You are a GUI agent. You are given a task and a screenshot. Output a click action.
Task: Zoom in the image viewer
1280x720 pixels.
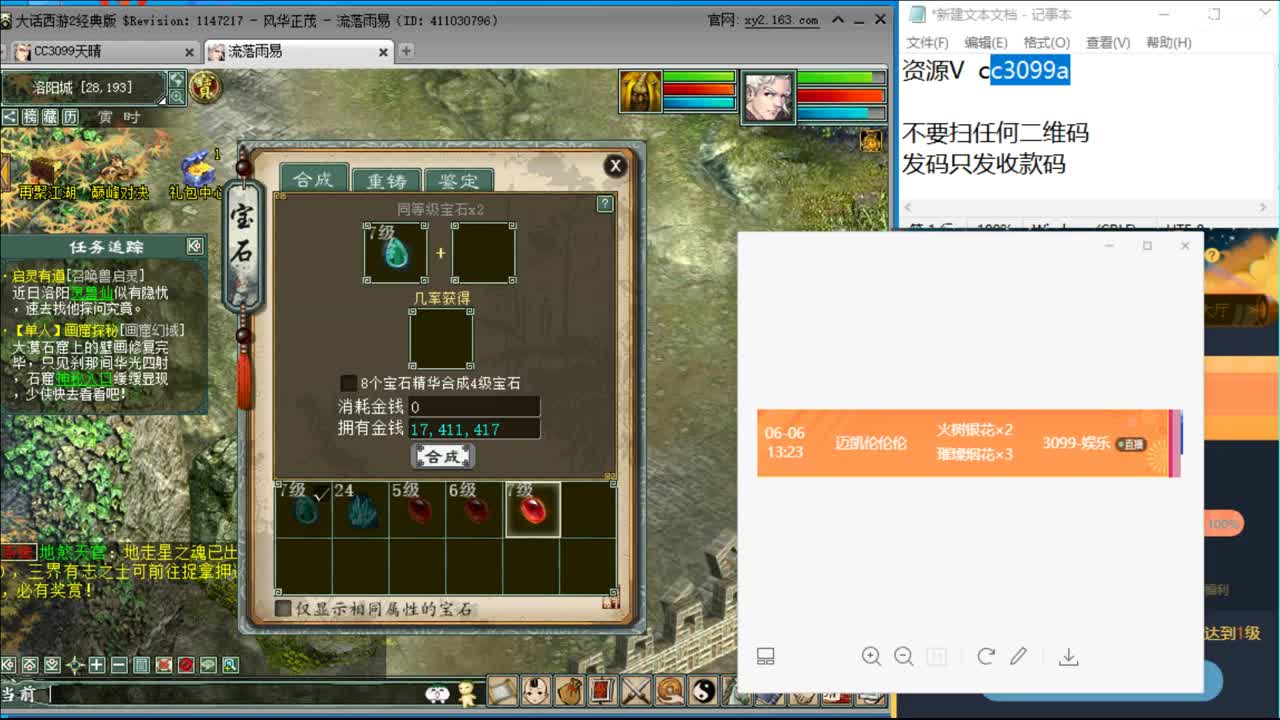(x=871, y=656)
